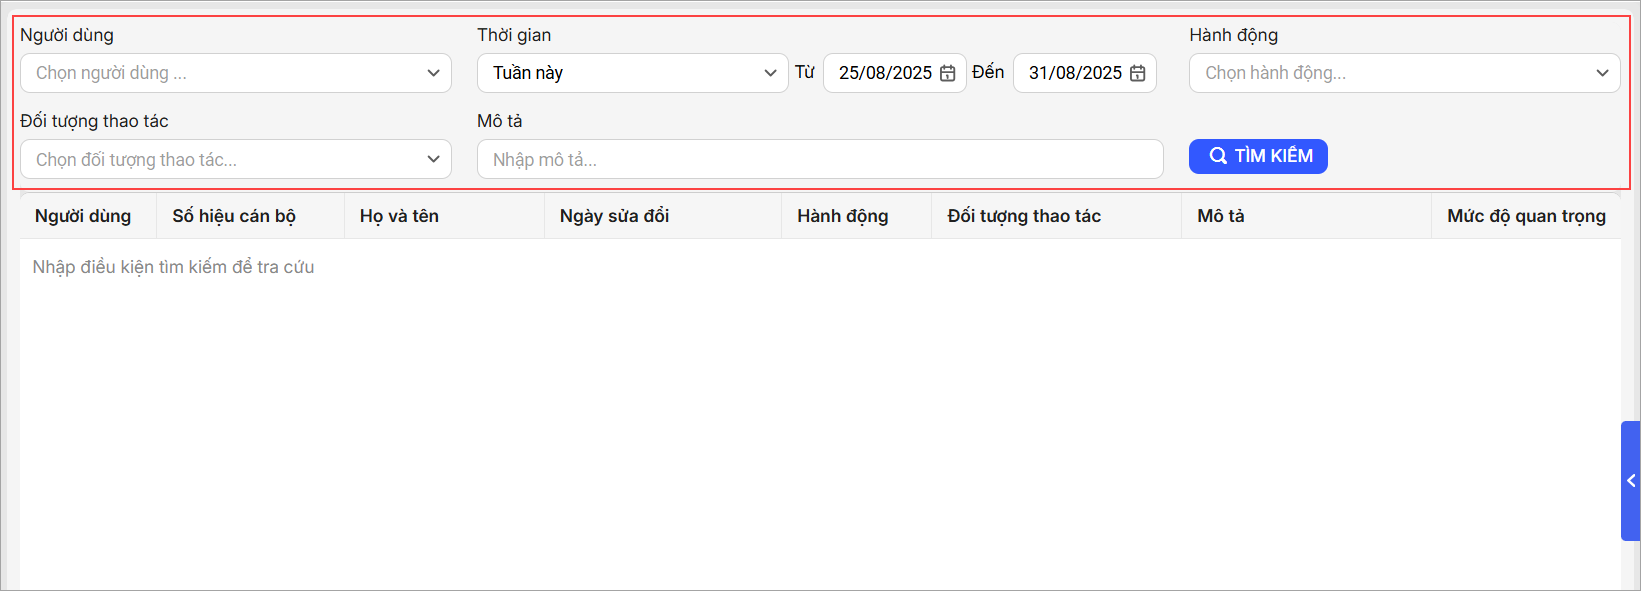Screen dimensions: 1641x591
Task: Sort by Ngày sửa đổi column header
Action: (614, 216)
